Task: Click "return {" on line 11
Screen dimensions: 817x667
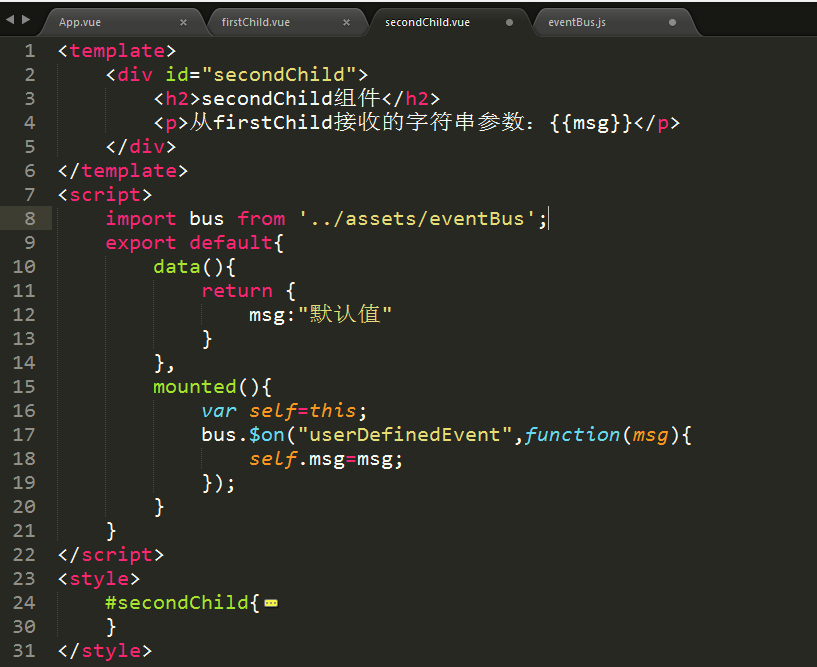Action: point(249,291)
